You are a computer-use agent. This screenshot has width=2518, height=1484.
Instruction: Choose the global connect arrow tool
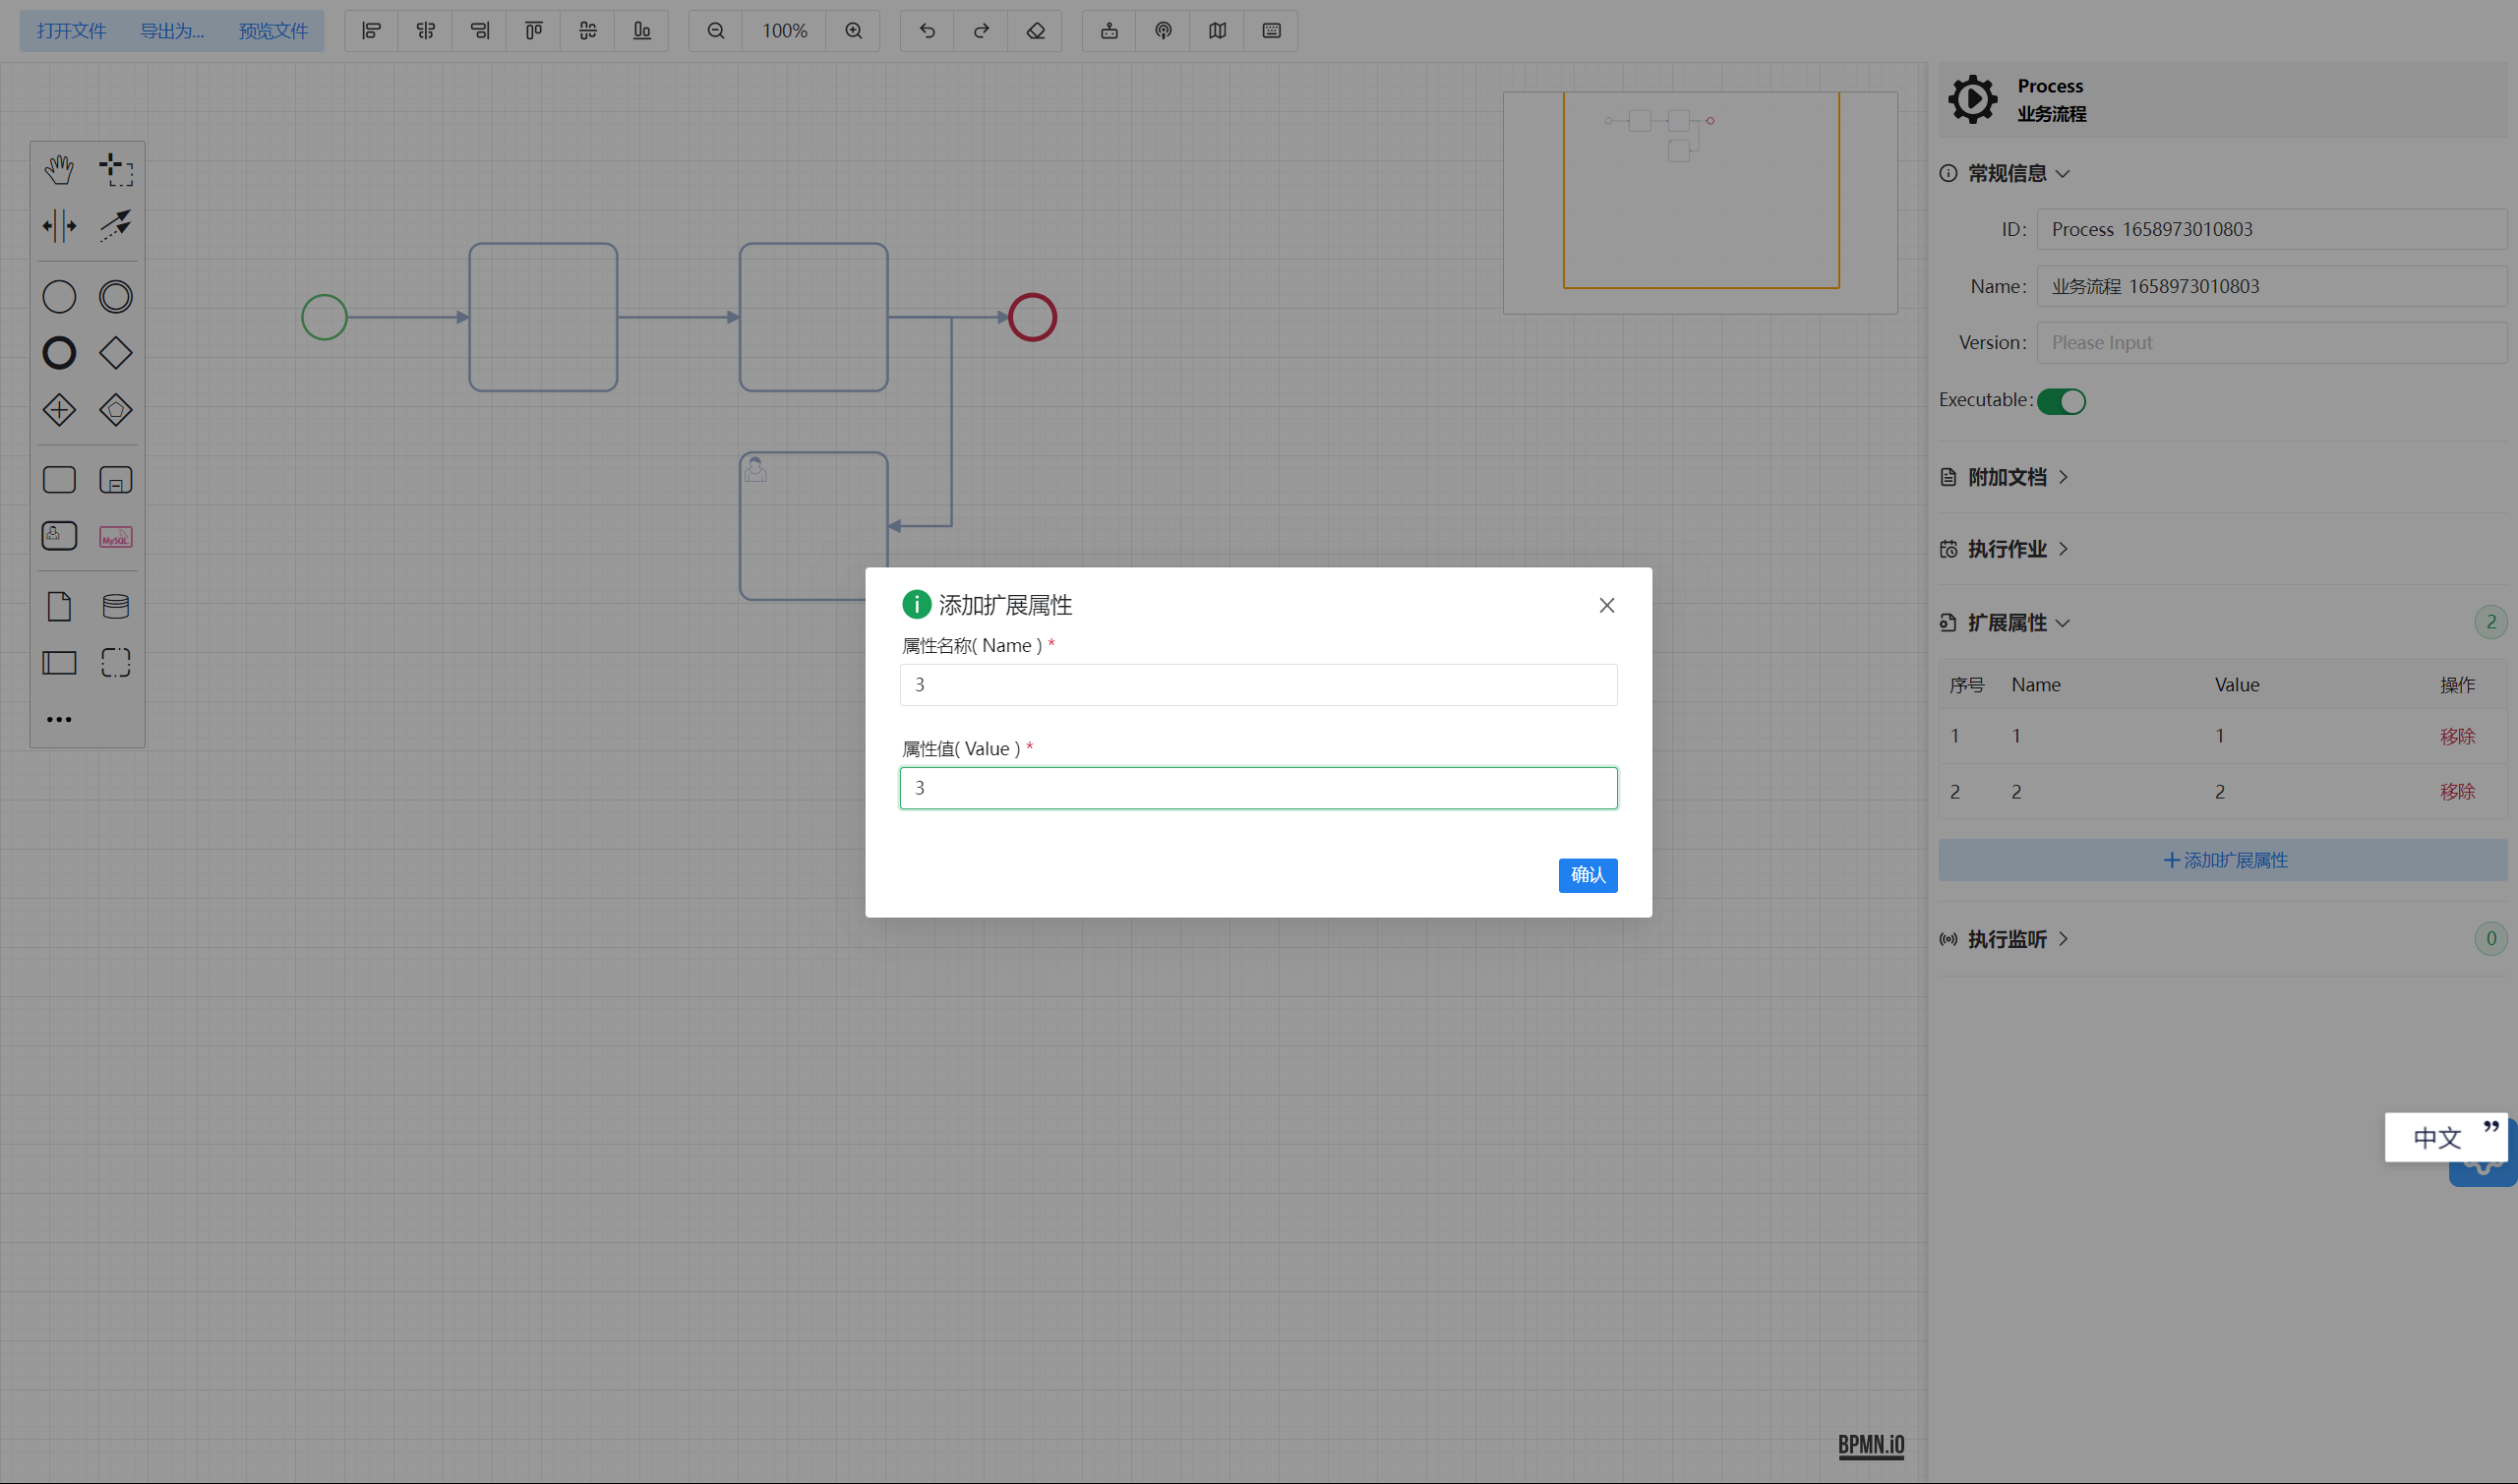(x=116, y=225)
